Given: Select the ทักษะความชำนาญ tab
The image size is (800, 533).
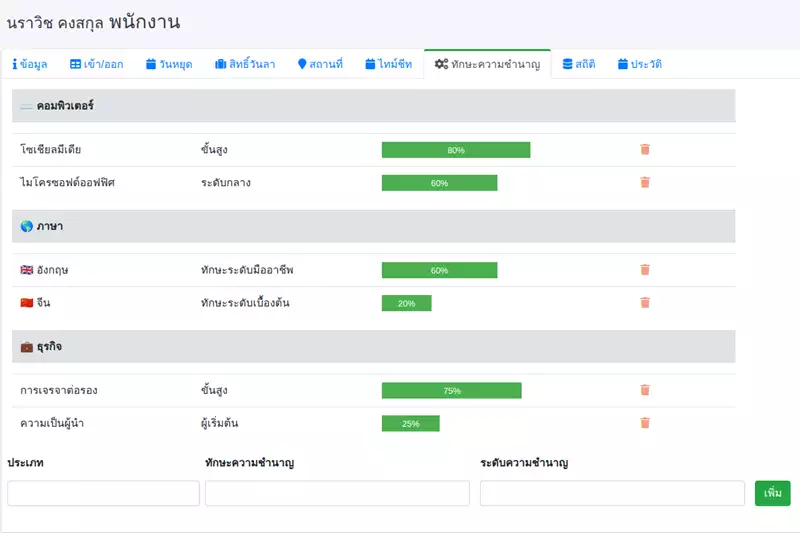Looking at the screenshot, I should click(x=487, y=64).
